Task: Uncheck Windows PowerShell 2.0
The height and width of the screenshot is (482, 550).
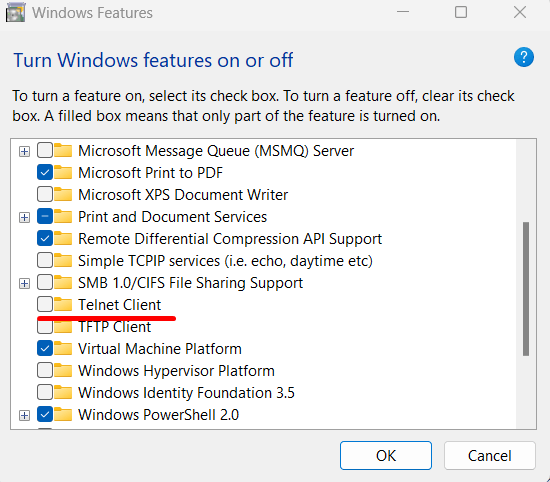Action: click(x=45, y=414)
